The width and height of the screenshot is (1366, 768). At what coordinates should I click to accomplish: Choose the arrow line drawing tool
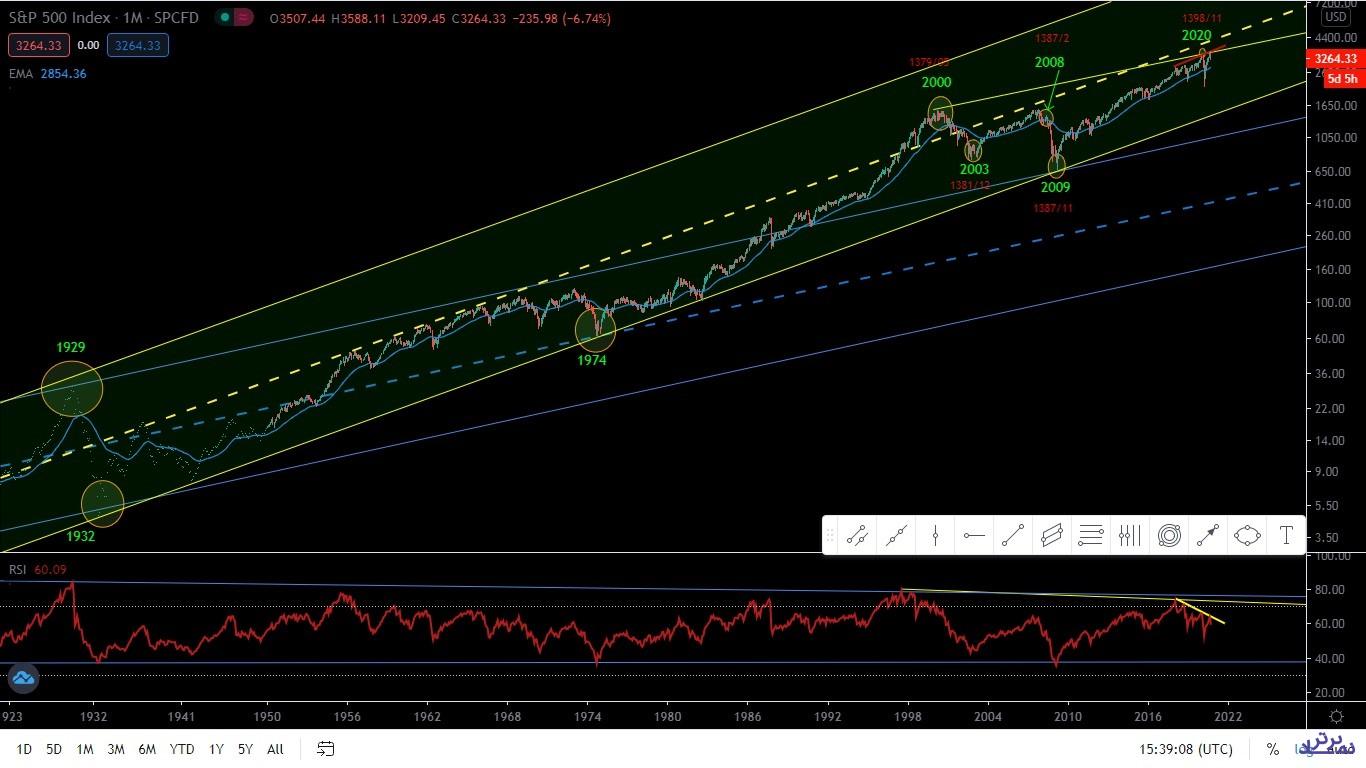pos(1208,536)
